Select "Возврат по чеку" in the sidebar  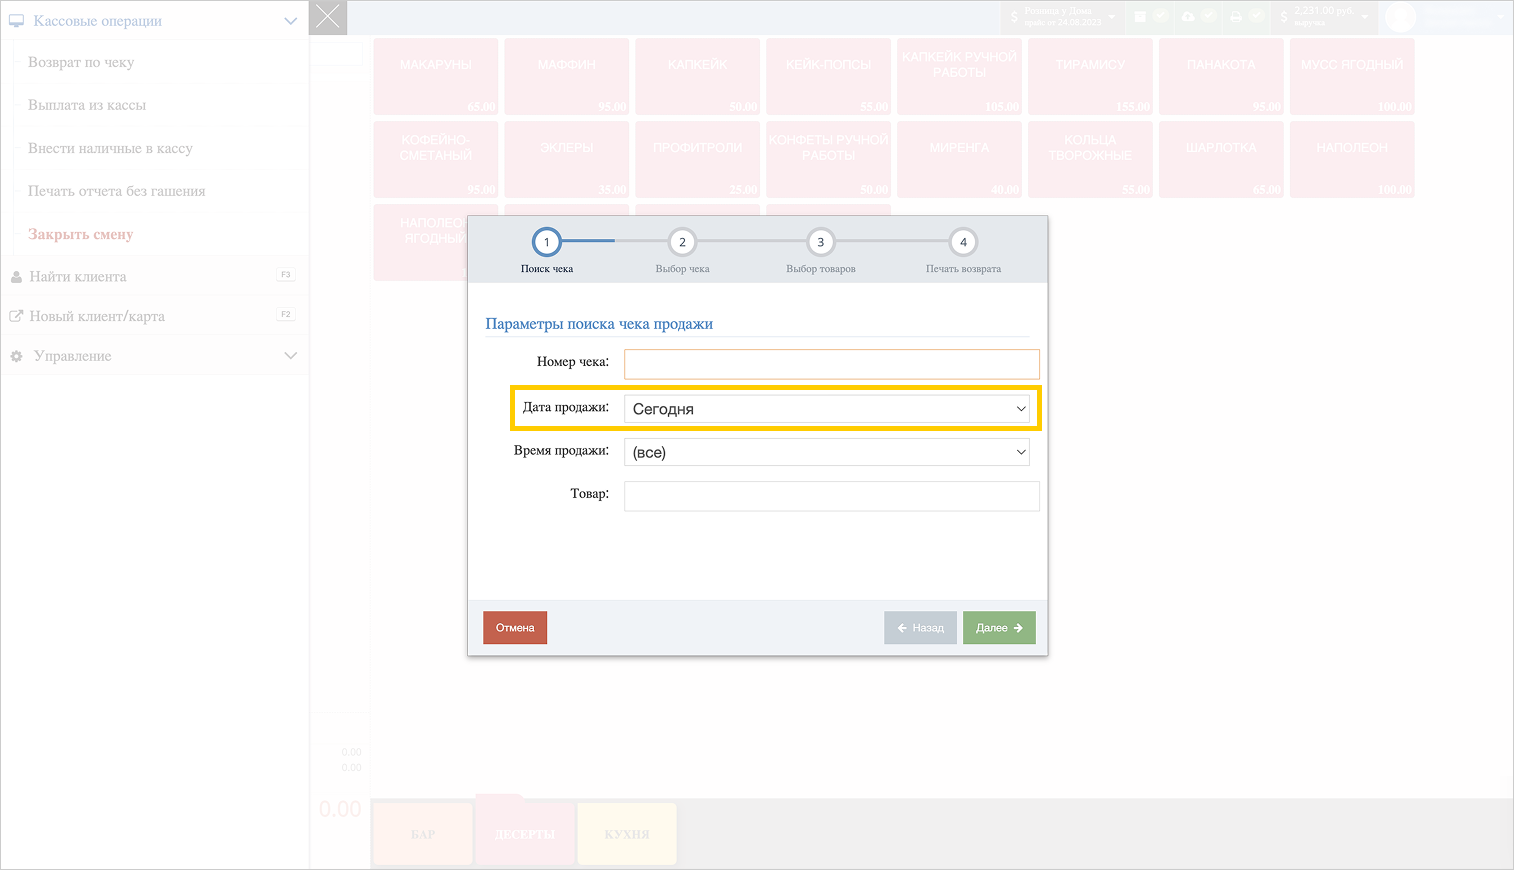tap(81, 62)
